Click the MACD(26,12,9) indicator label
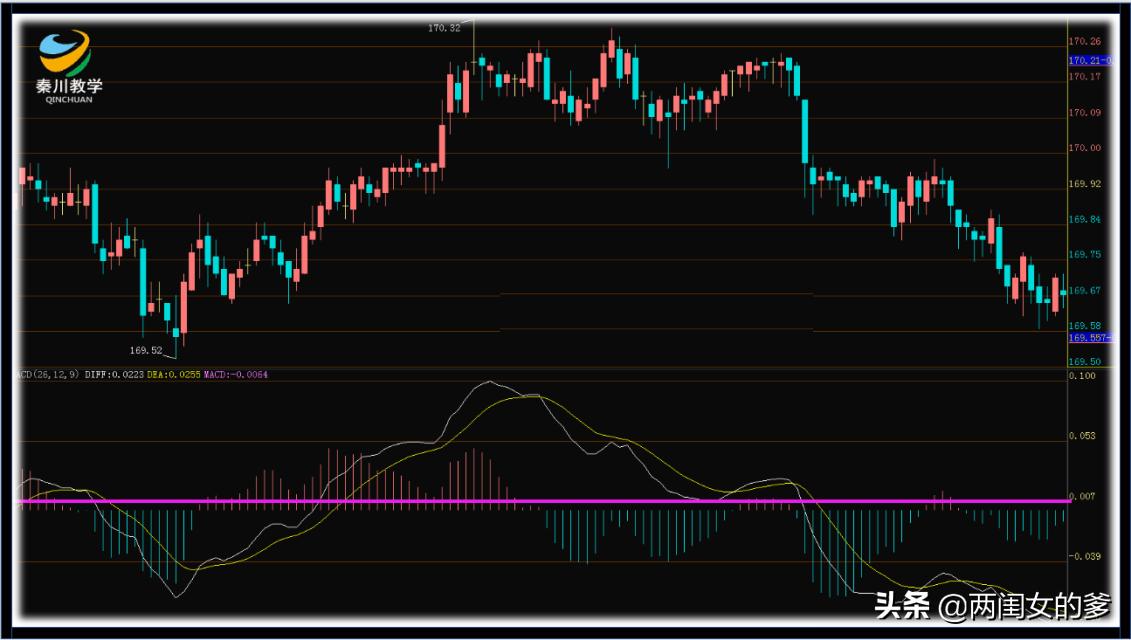Image resolution: width=1131 pixels, height=640 pixels. pyautogui.click(x=48, y=374)
